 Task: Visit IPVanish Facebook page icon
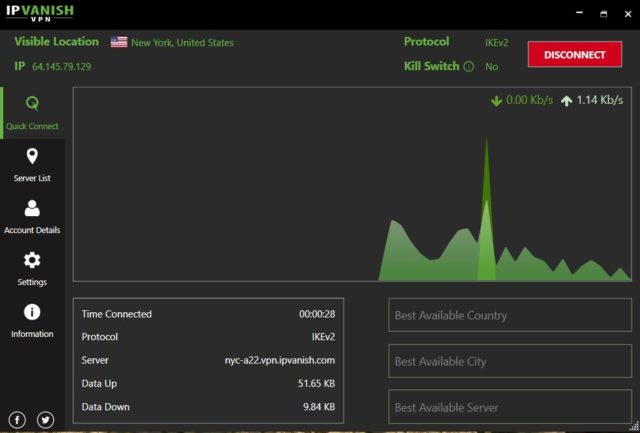pos(17,420)
